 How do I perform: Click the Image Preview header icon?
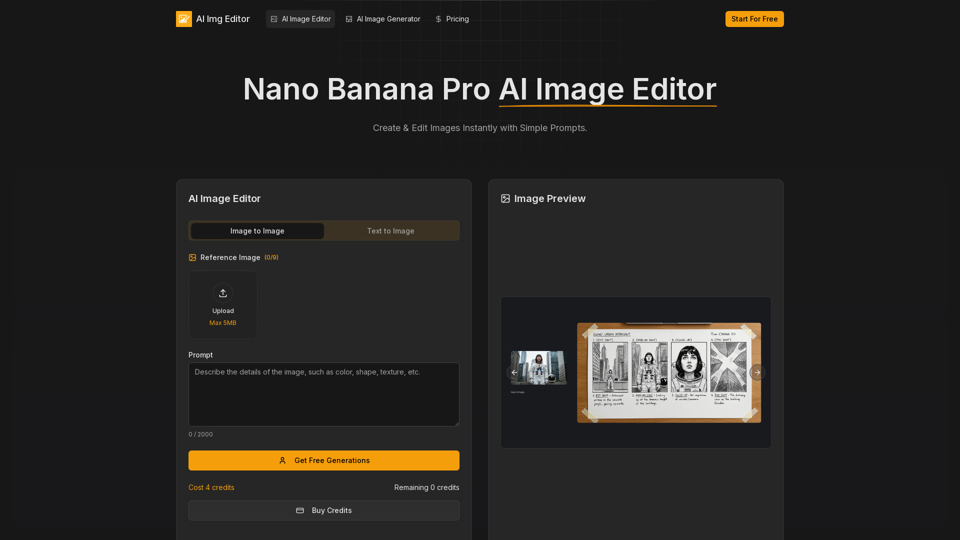505,198
